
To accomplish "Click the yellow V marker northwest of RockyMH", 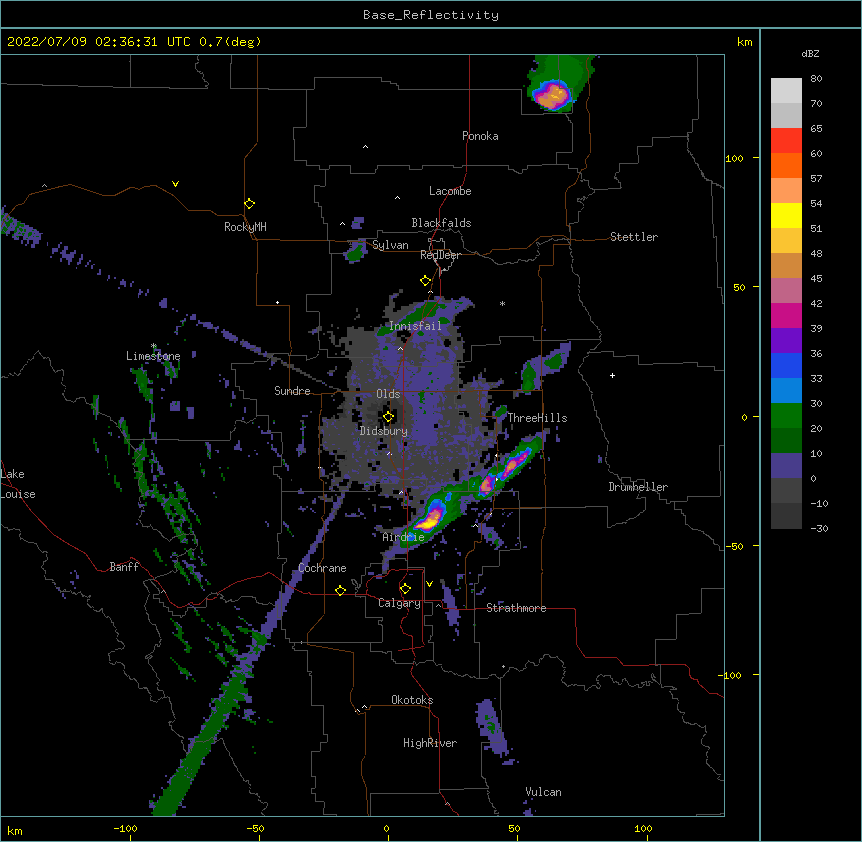I will (175, 184).
